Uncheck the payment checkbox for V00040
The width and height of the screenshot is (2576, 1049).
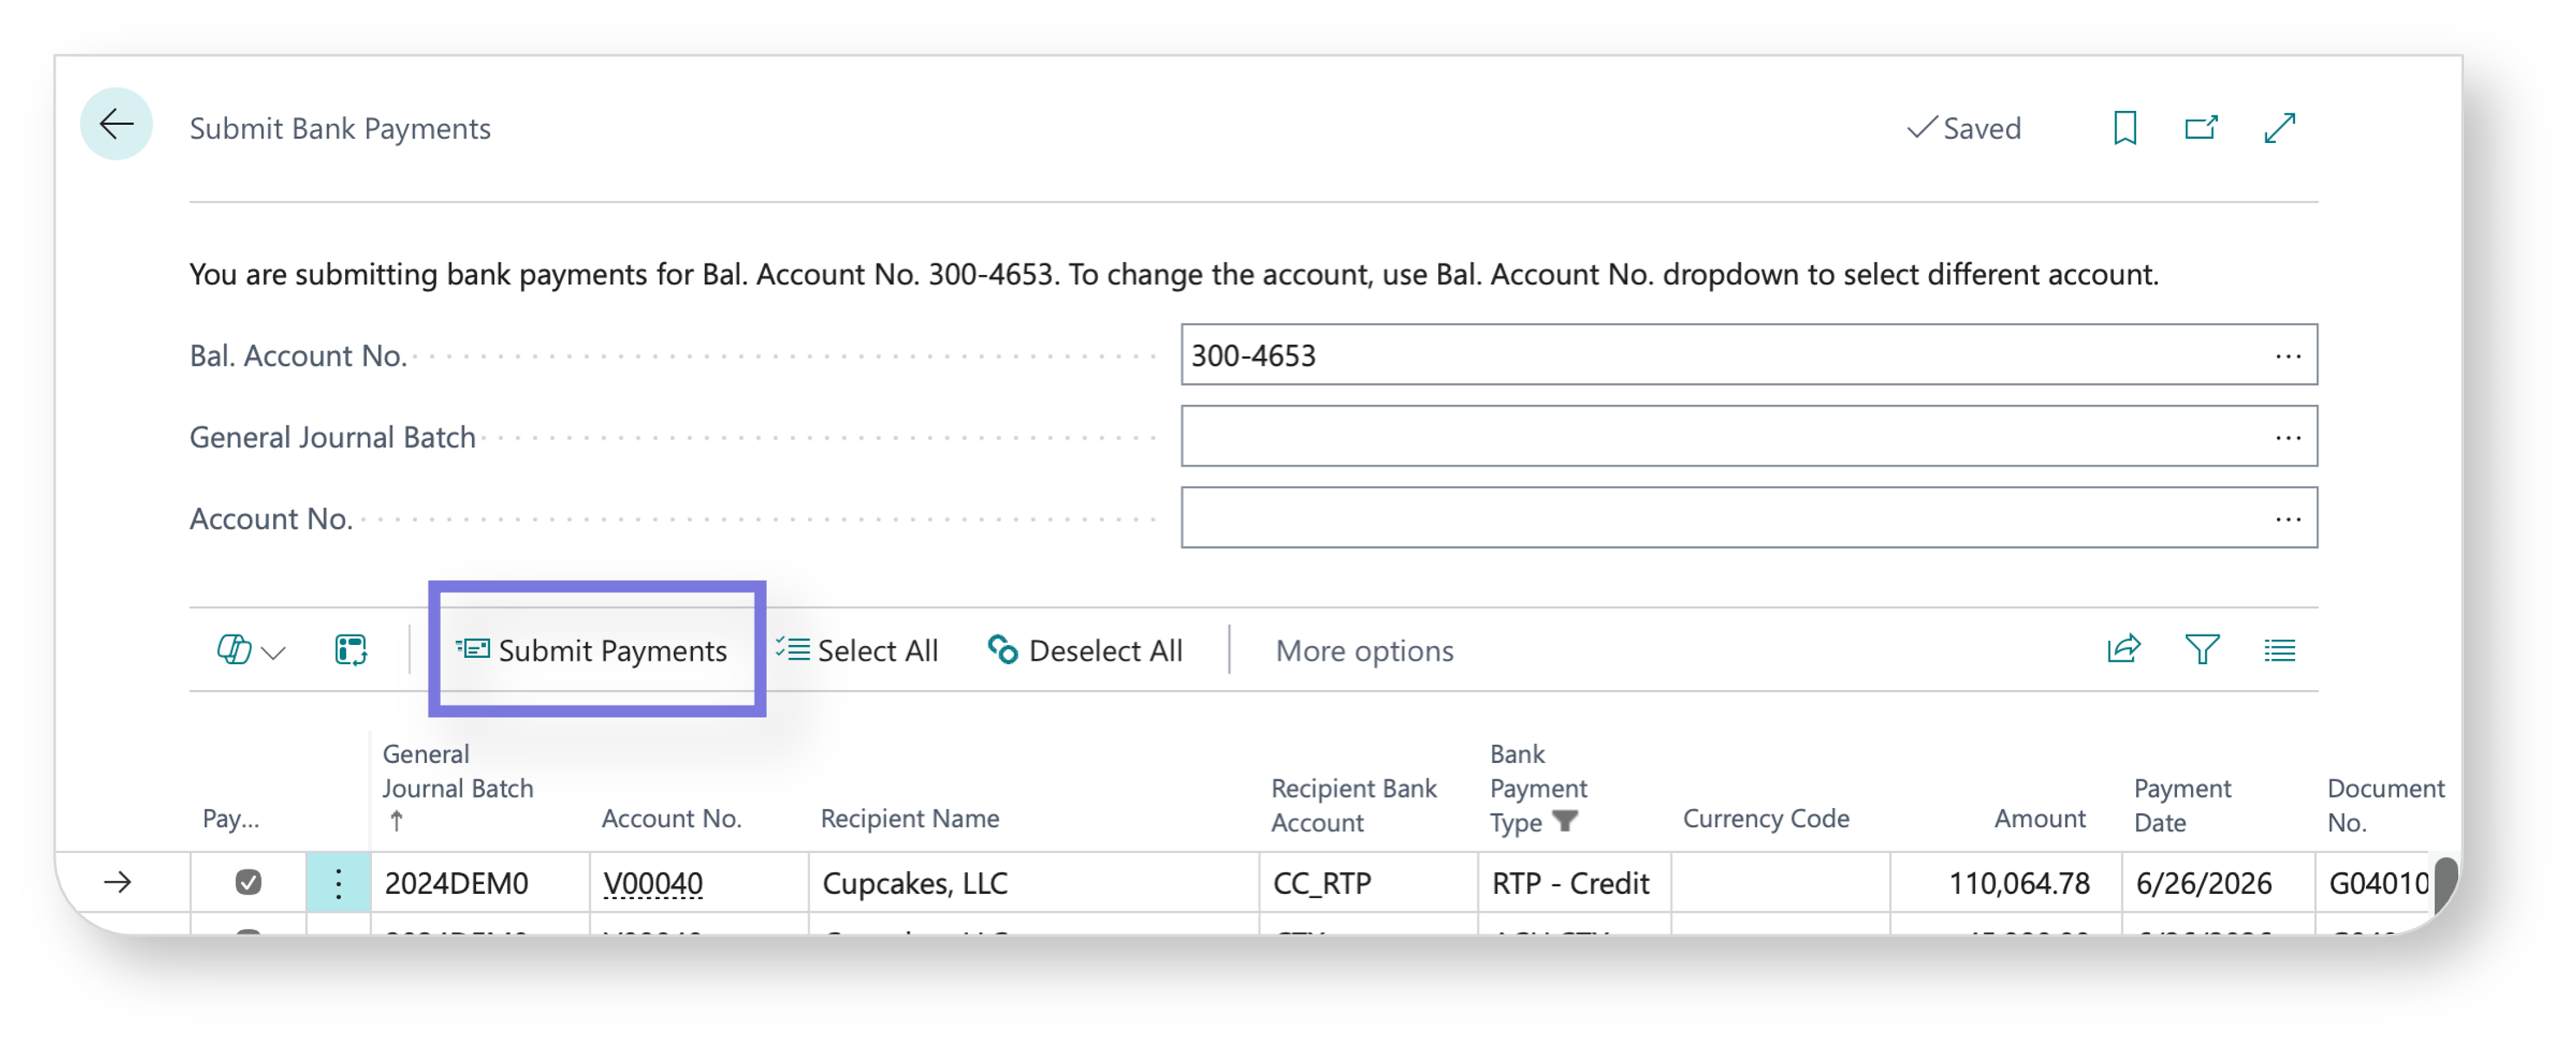[248, 882]
